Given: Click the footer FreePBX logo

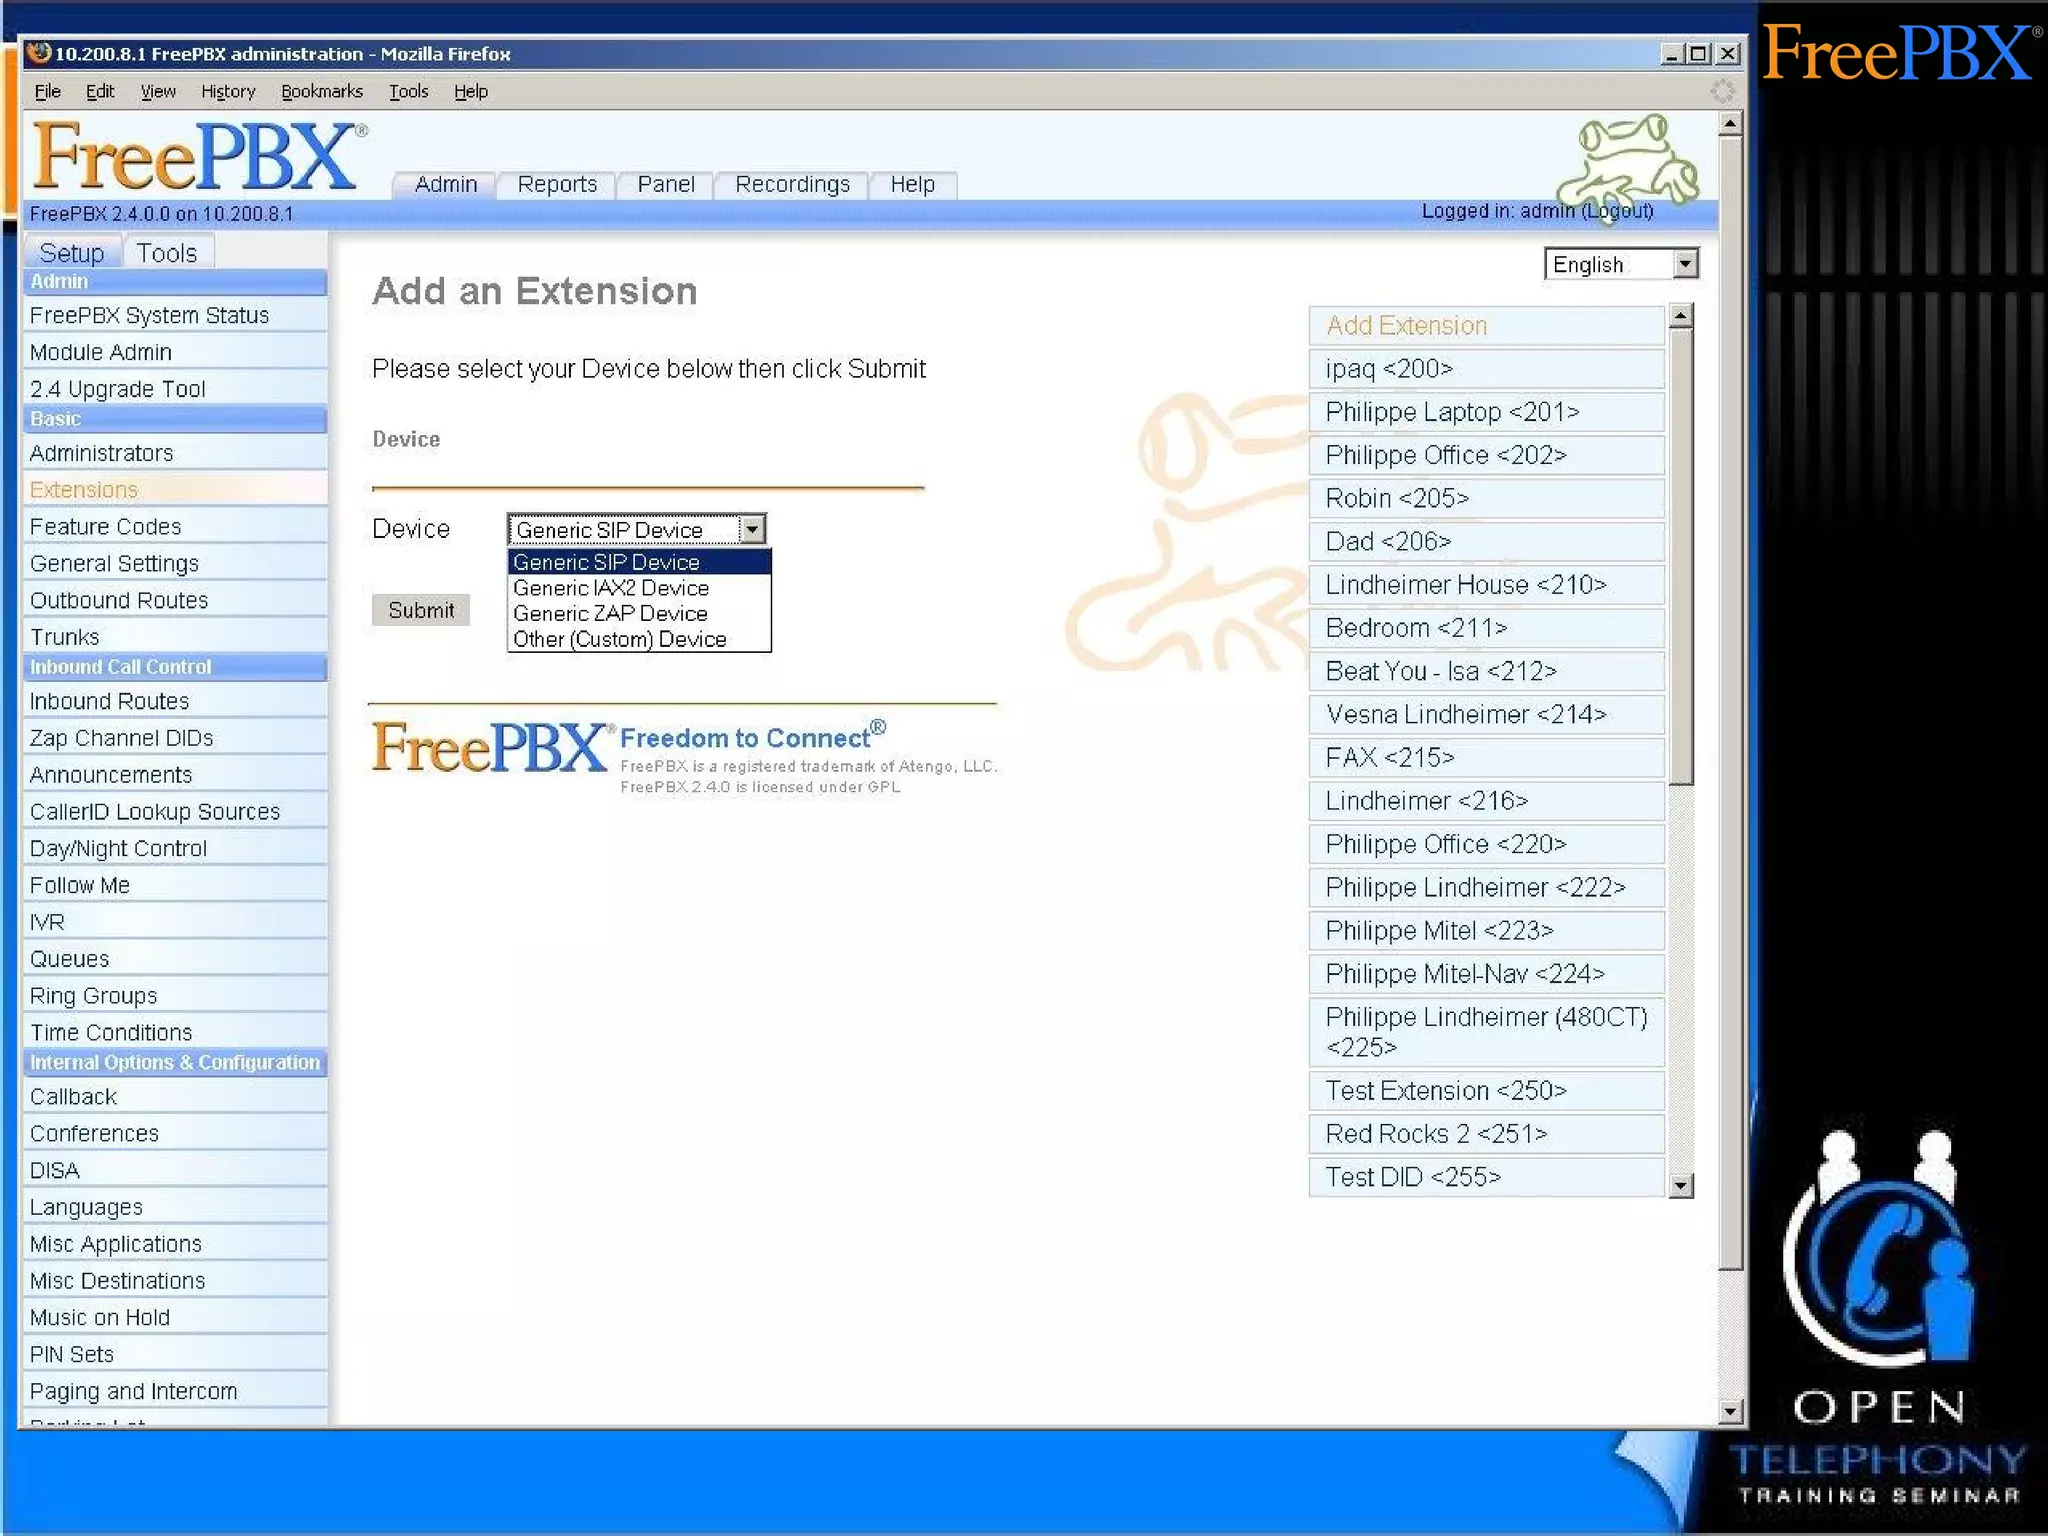Looking at the screenshot, I should click(x=488, y=748).
